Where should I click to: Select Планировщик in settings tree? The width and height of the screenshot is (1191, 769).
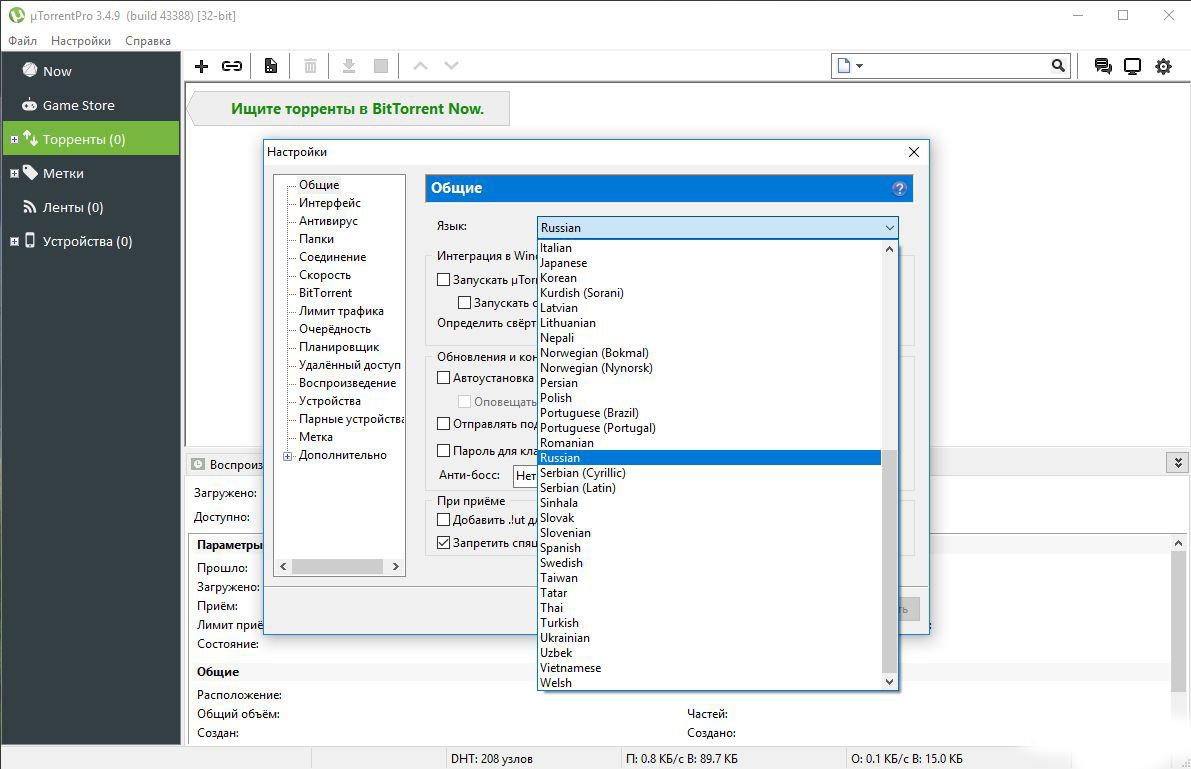(339, 347)
